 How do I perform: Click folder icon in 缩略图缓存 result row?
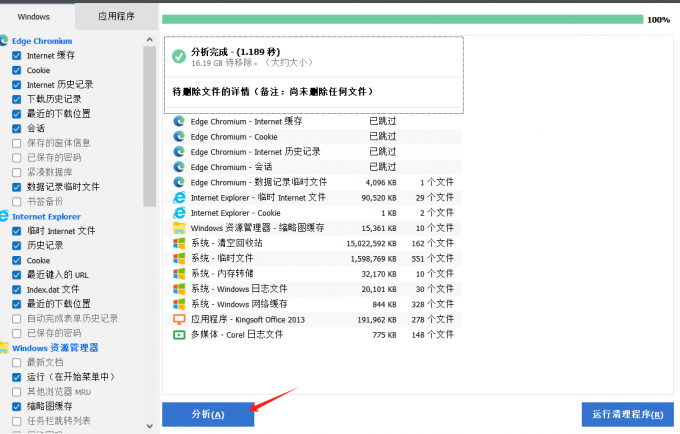pos(179,228)
